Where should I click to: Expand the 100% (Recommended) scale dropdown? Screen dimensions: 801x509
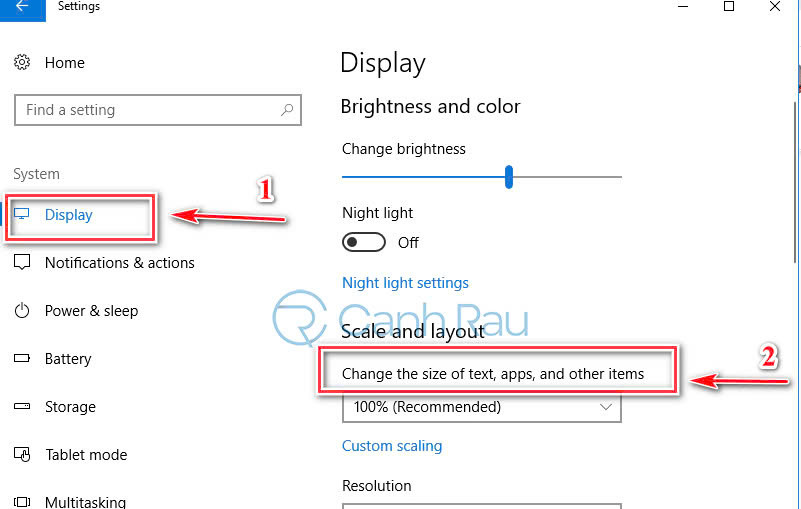point(481,407)
